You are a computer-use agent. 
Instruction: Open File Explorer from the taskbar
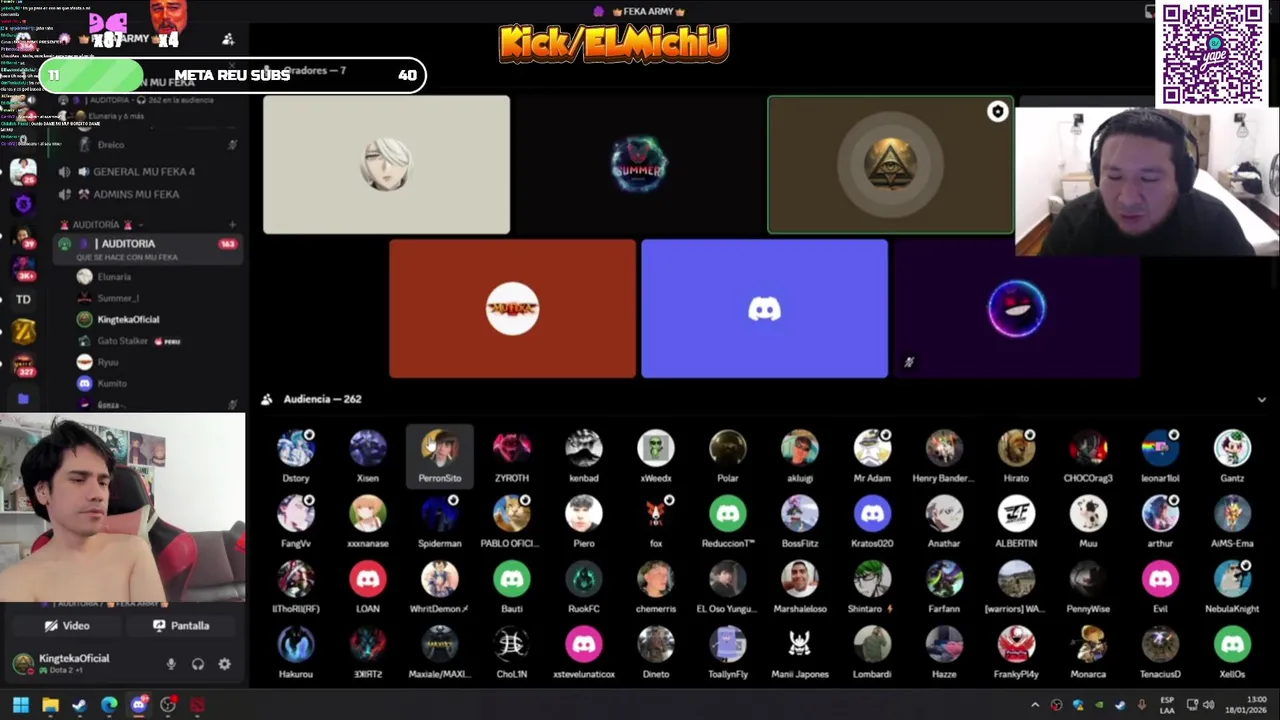(50, 705)
